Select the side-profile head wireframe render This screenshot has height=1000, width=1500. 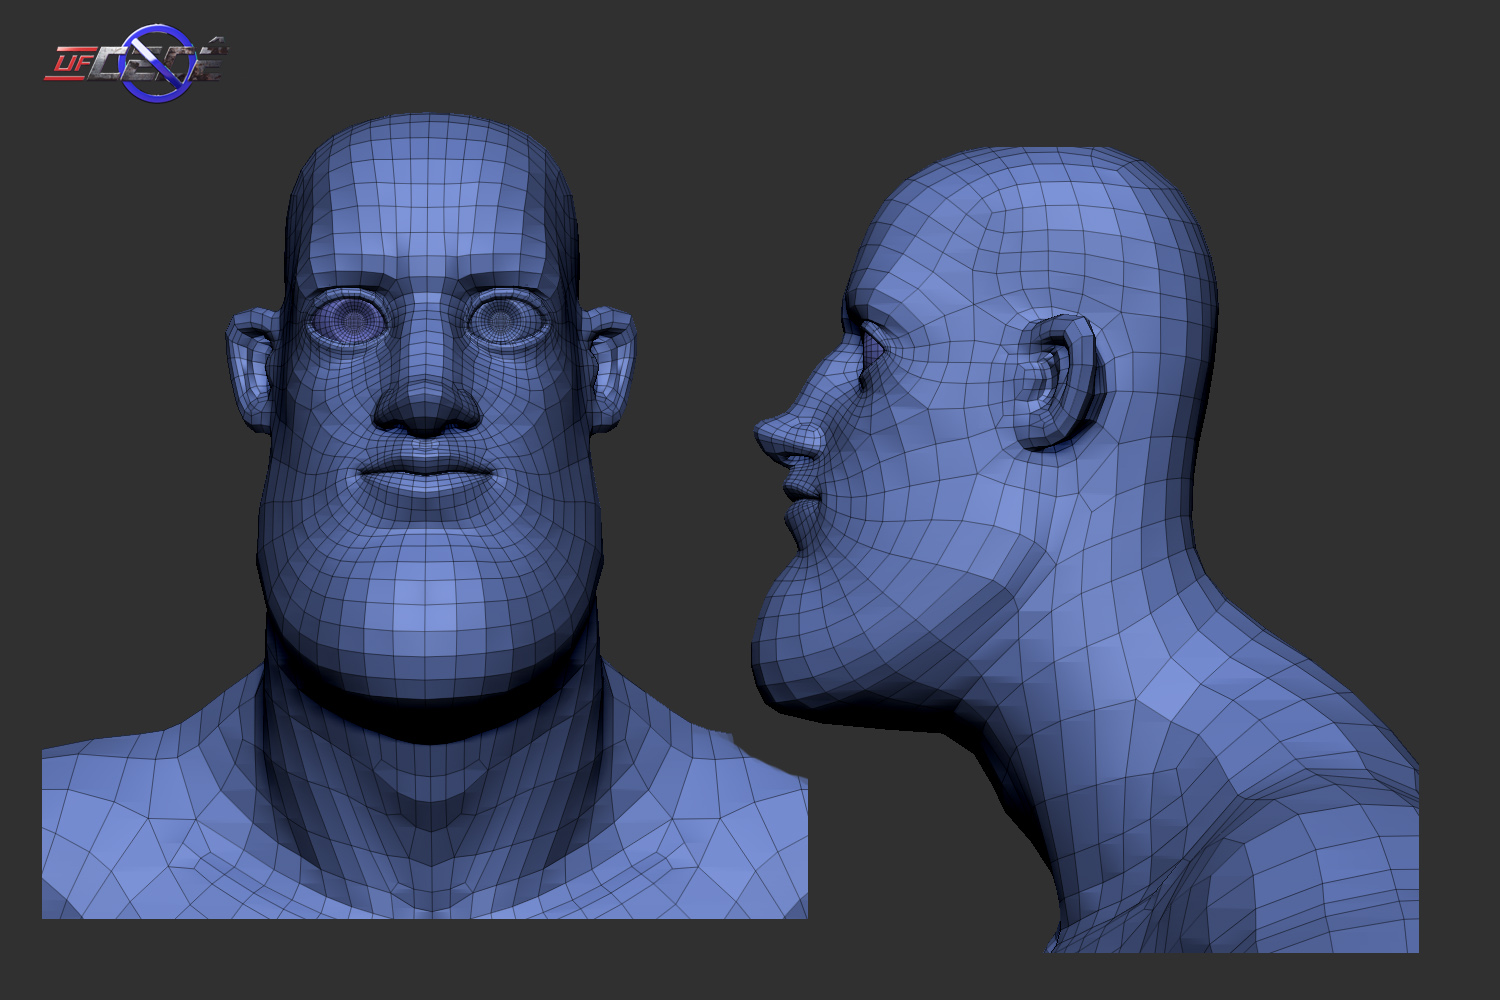pyautogui.click(x=1085, y=550)
